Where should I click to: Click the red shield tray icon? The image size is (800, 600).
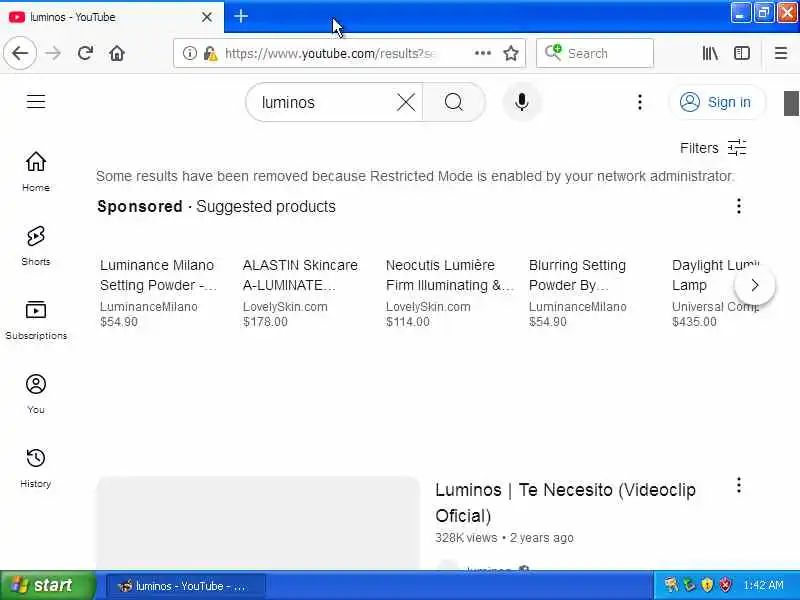pyautogui.click(x=725, y=585)
